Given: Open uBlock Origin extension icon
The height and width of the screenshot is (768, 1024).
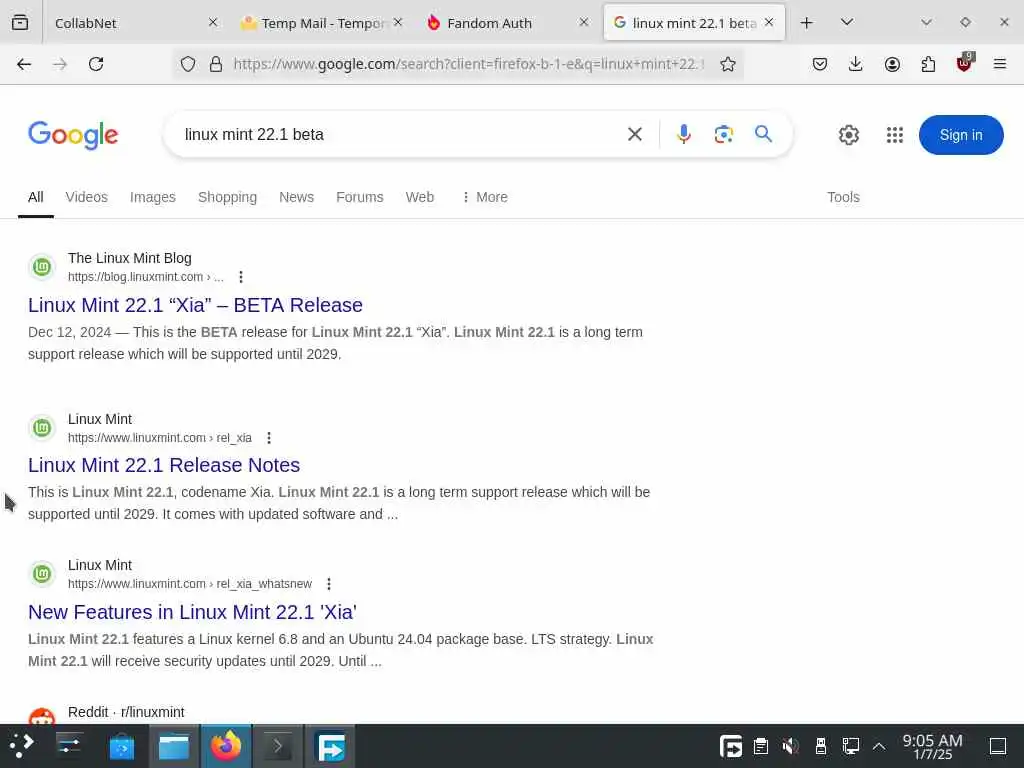Looking at the screenshot, I should (964, 63).
